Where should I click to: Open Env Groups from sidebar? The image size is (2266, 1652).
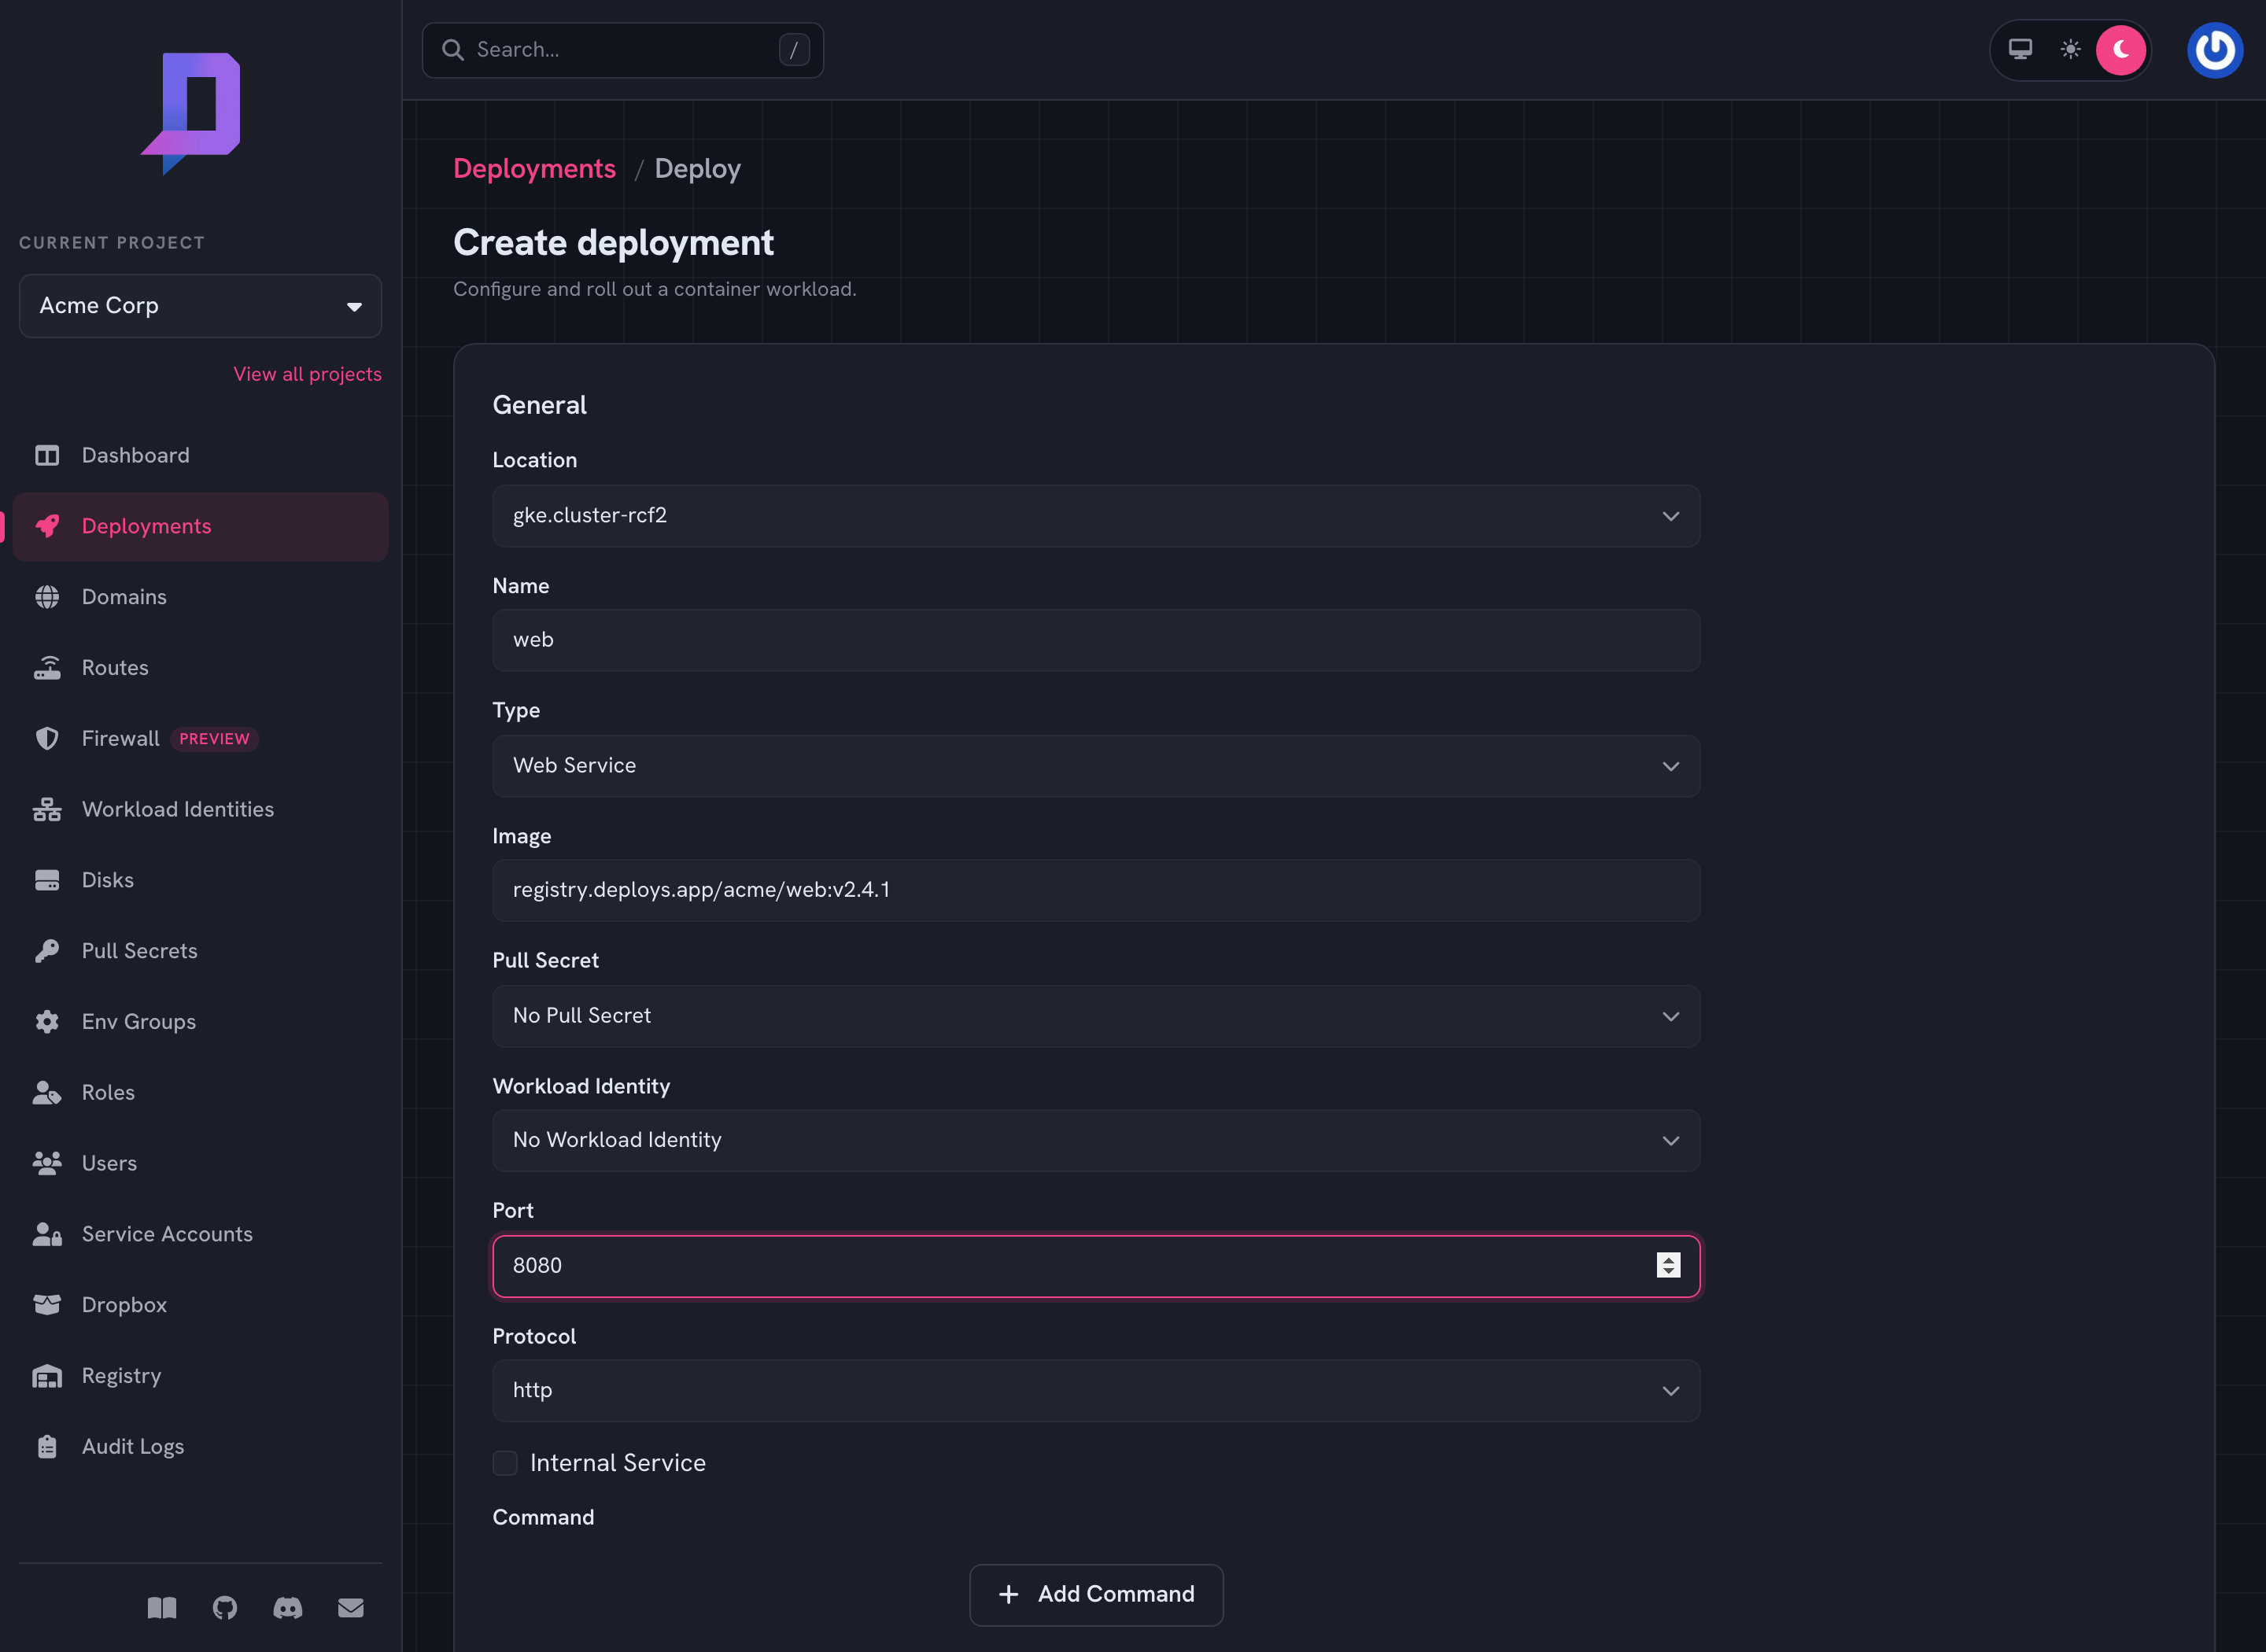point(200,1022)
